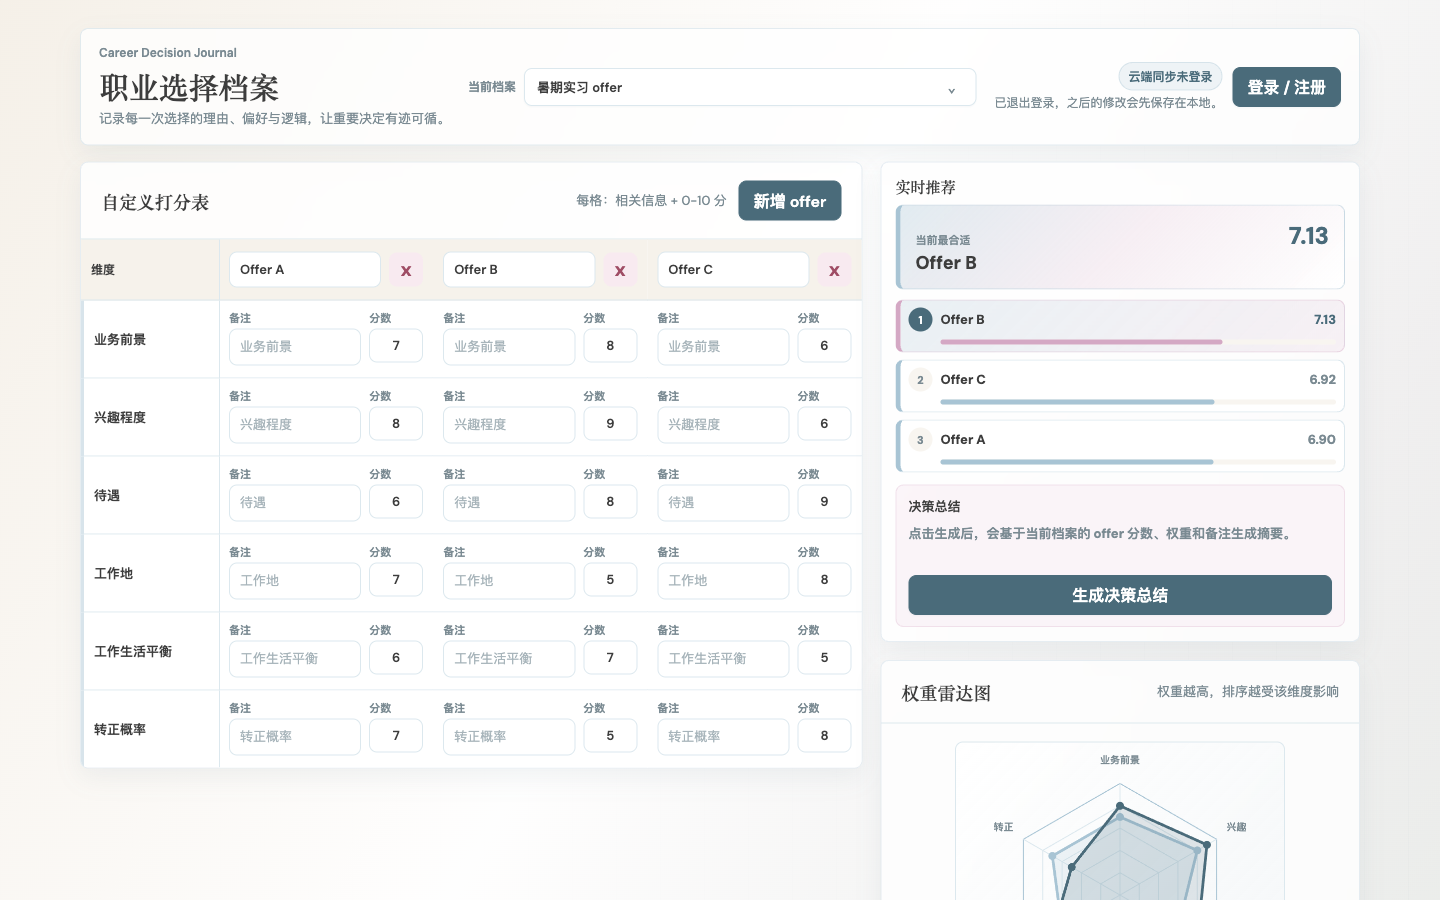The height and width of the screenshot is (900, 1440).
Task: Select the rank 3 Offer A recommendation card
Action: [x=1120, y=446]
